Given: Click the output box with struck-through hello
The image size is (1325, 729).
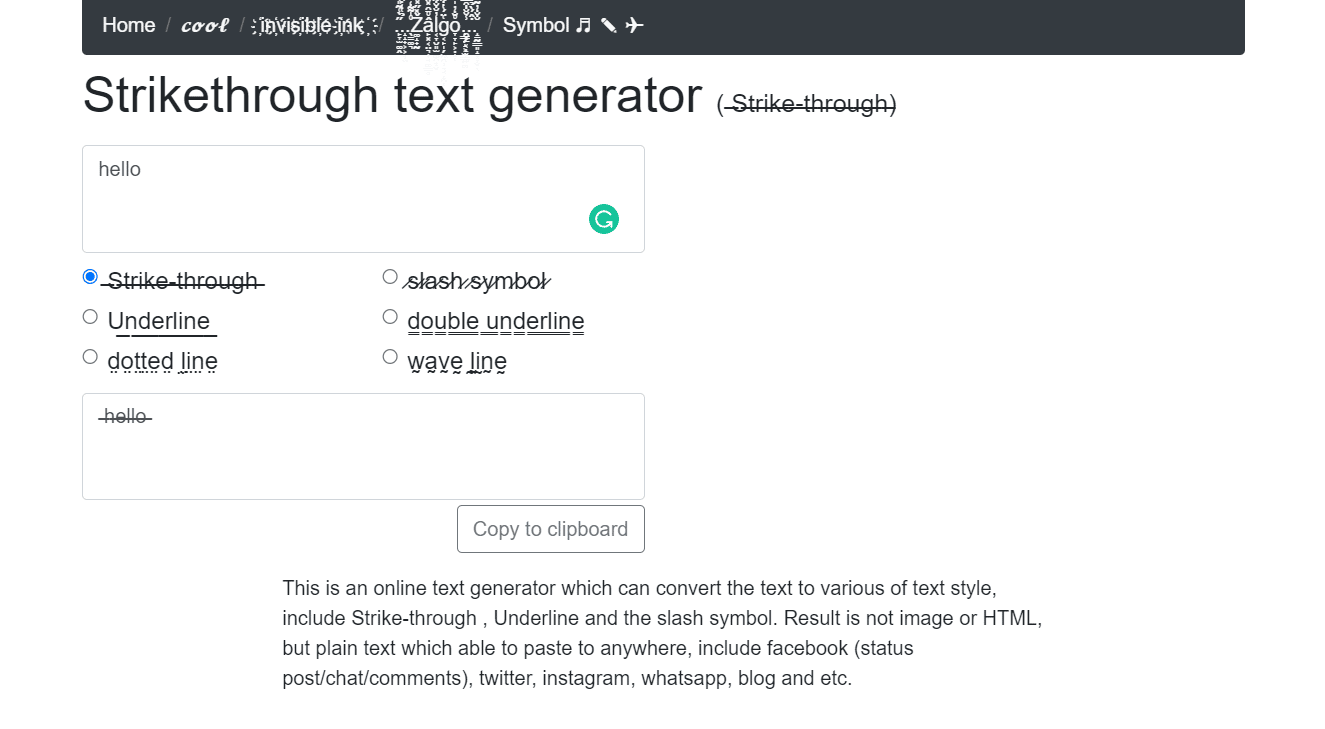Looking at the screenshot, I should [363, 446].
